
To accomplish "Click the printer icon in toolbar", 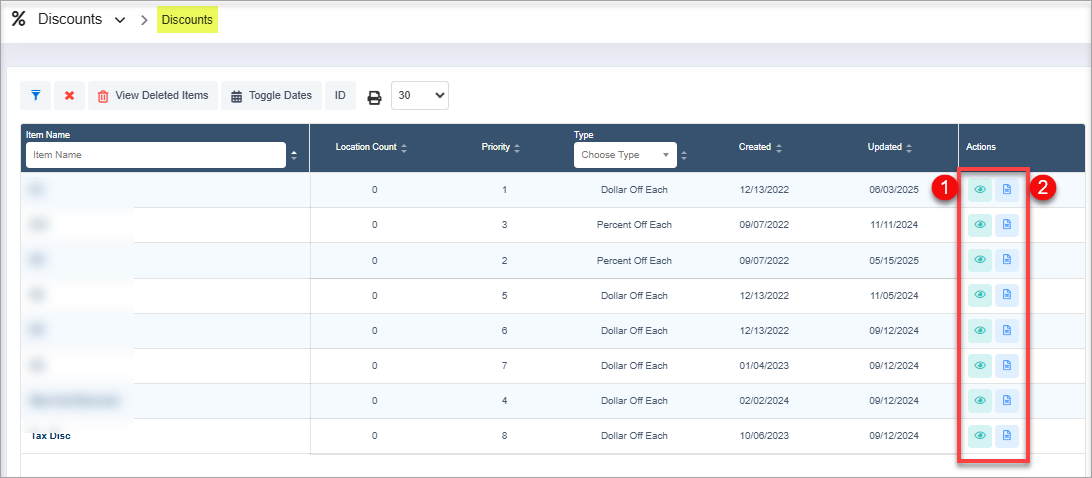I will [374, 97].
